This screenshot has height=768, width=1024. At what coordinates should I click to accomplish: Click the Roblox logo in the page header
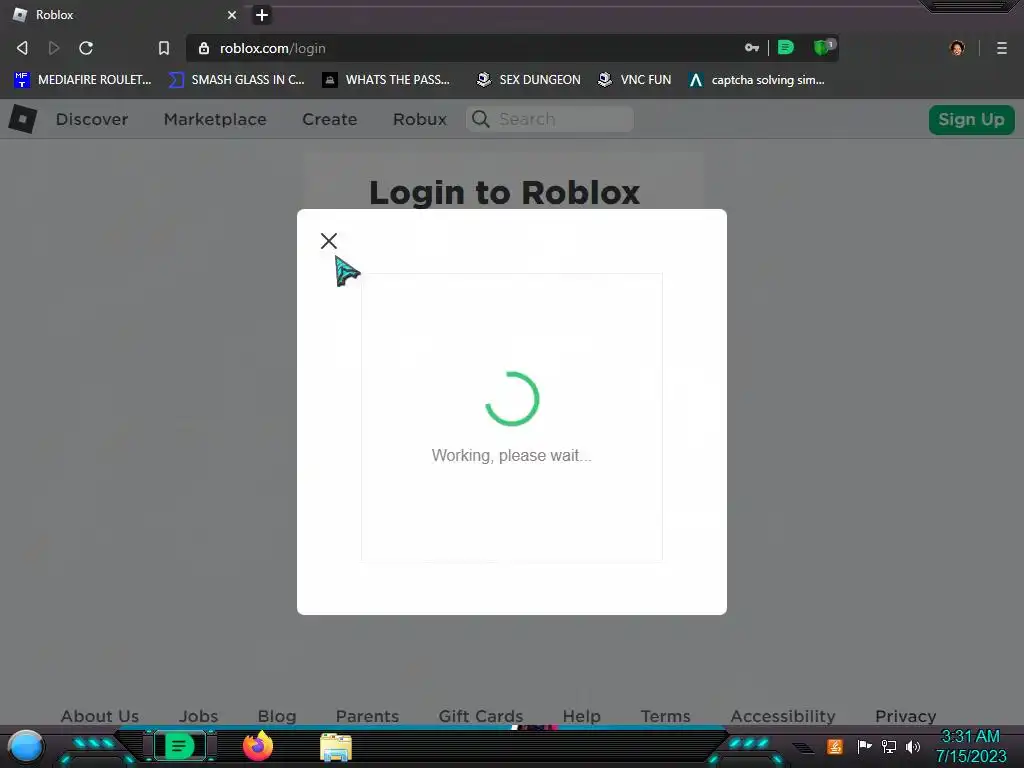click(x=23, y=119)
